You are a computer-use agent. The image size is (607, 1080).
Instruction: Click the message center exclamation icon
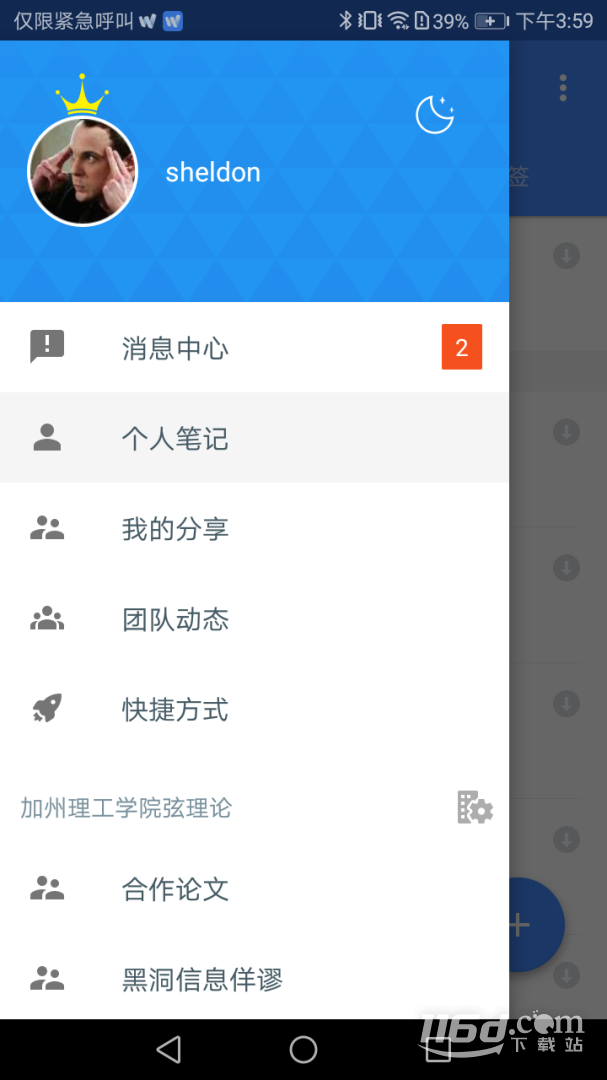click(x=47, y=346)
